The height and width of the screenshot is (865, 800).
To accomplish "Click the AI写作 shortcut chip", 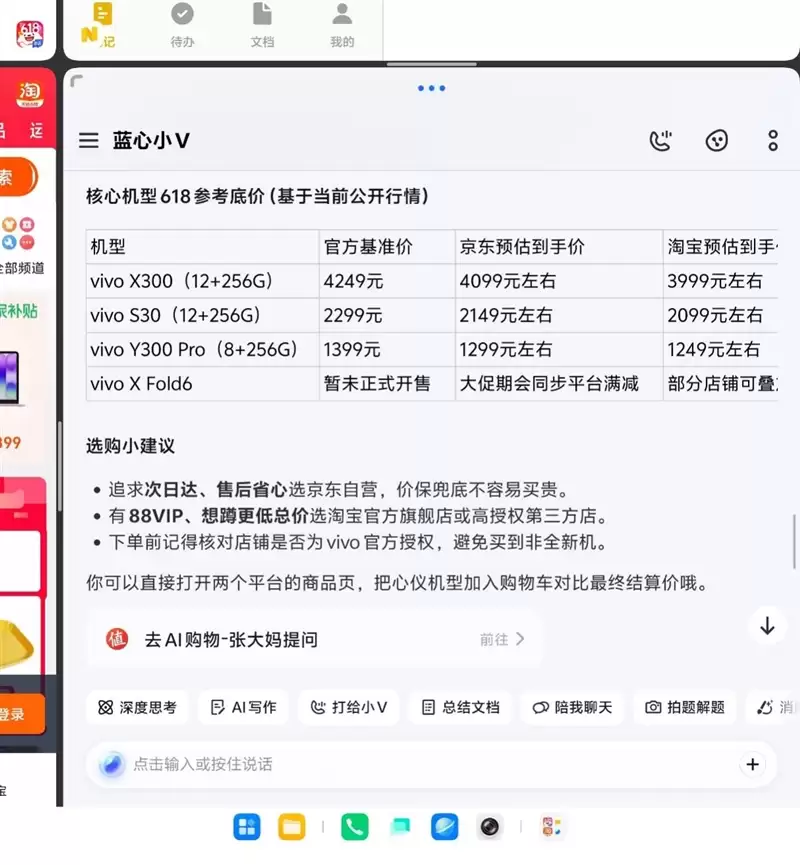I will click(x=243, y=707).
